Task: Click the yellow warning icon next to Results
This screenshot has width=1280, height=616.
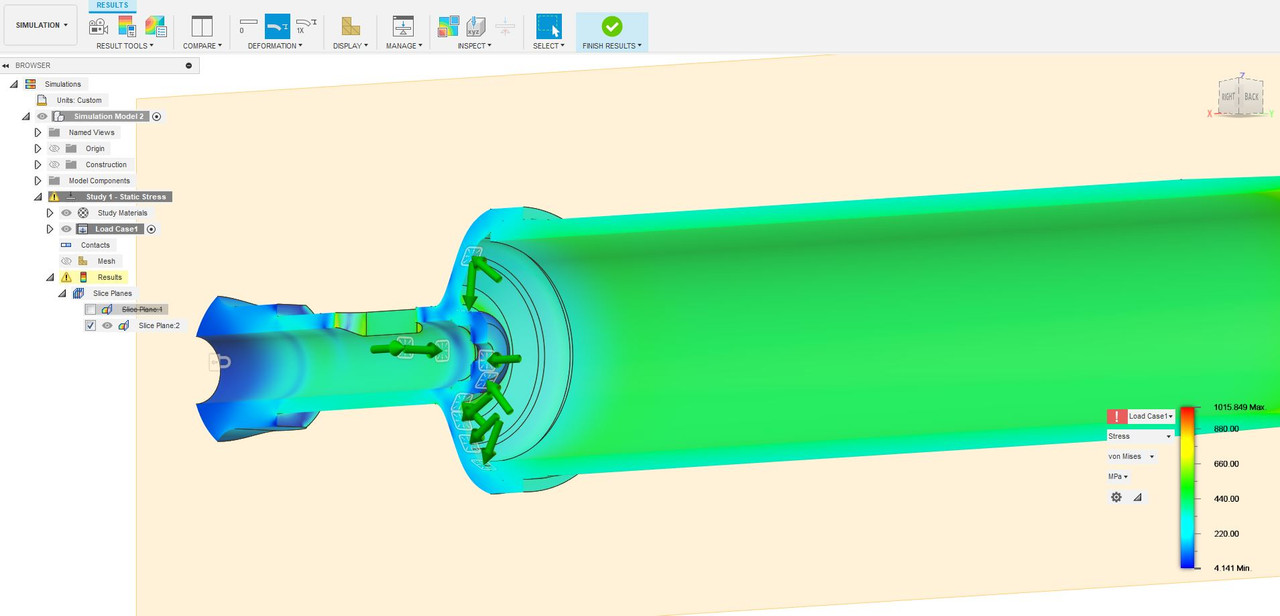Action: (66, 277)
